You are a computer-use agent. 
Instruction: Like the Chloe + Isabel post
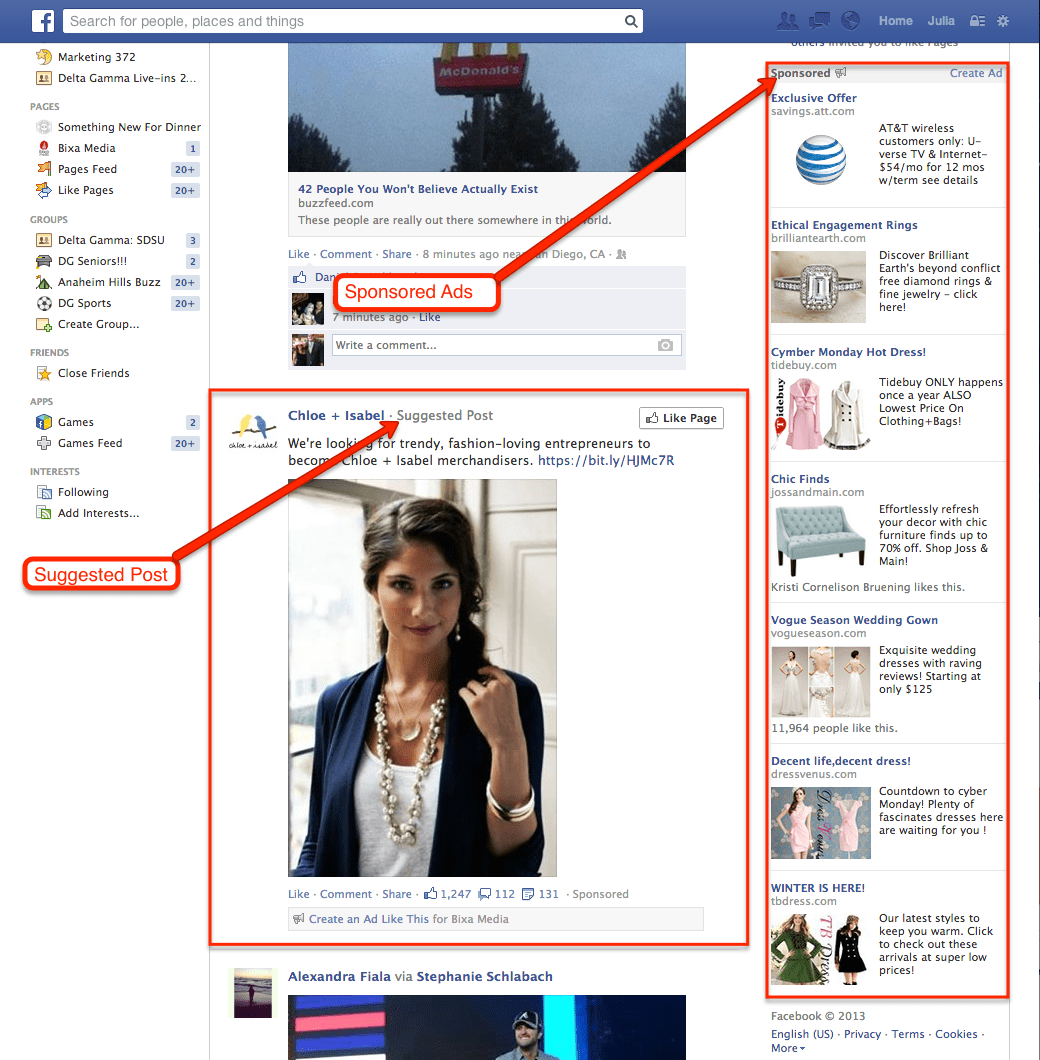tap(298, 894)
